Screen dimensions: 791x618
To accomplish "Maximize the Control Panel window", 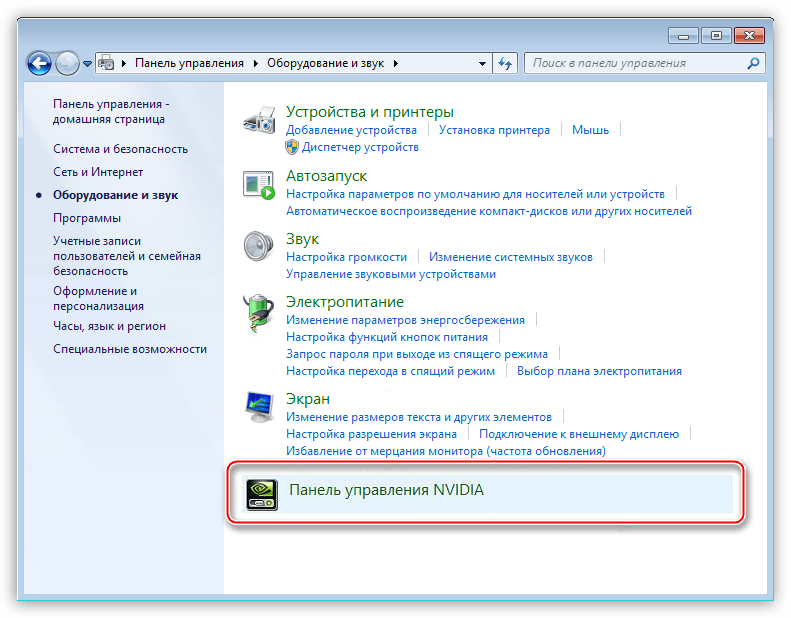I will click(x=716, y=36).
